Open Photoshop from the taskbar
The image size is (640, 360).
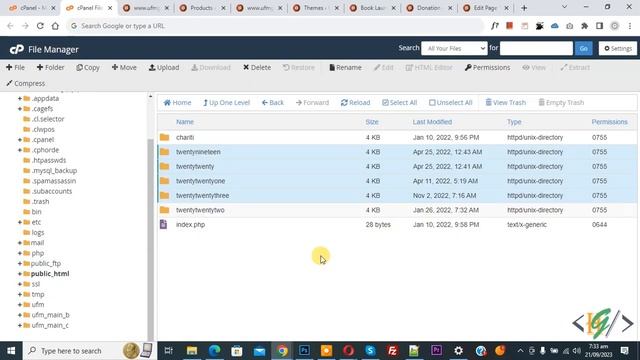point(304,351)
